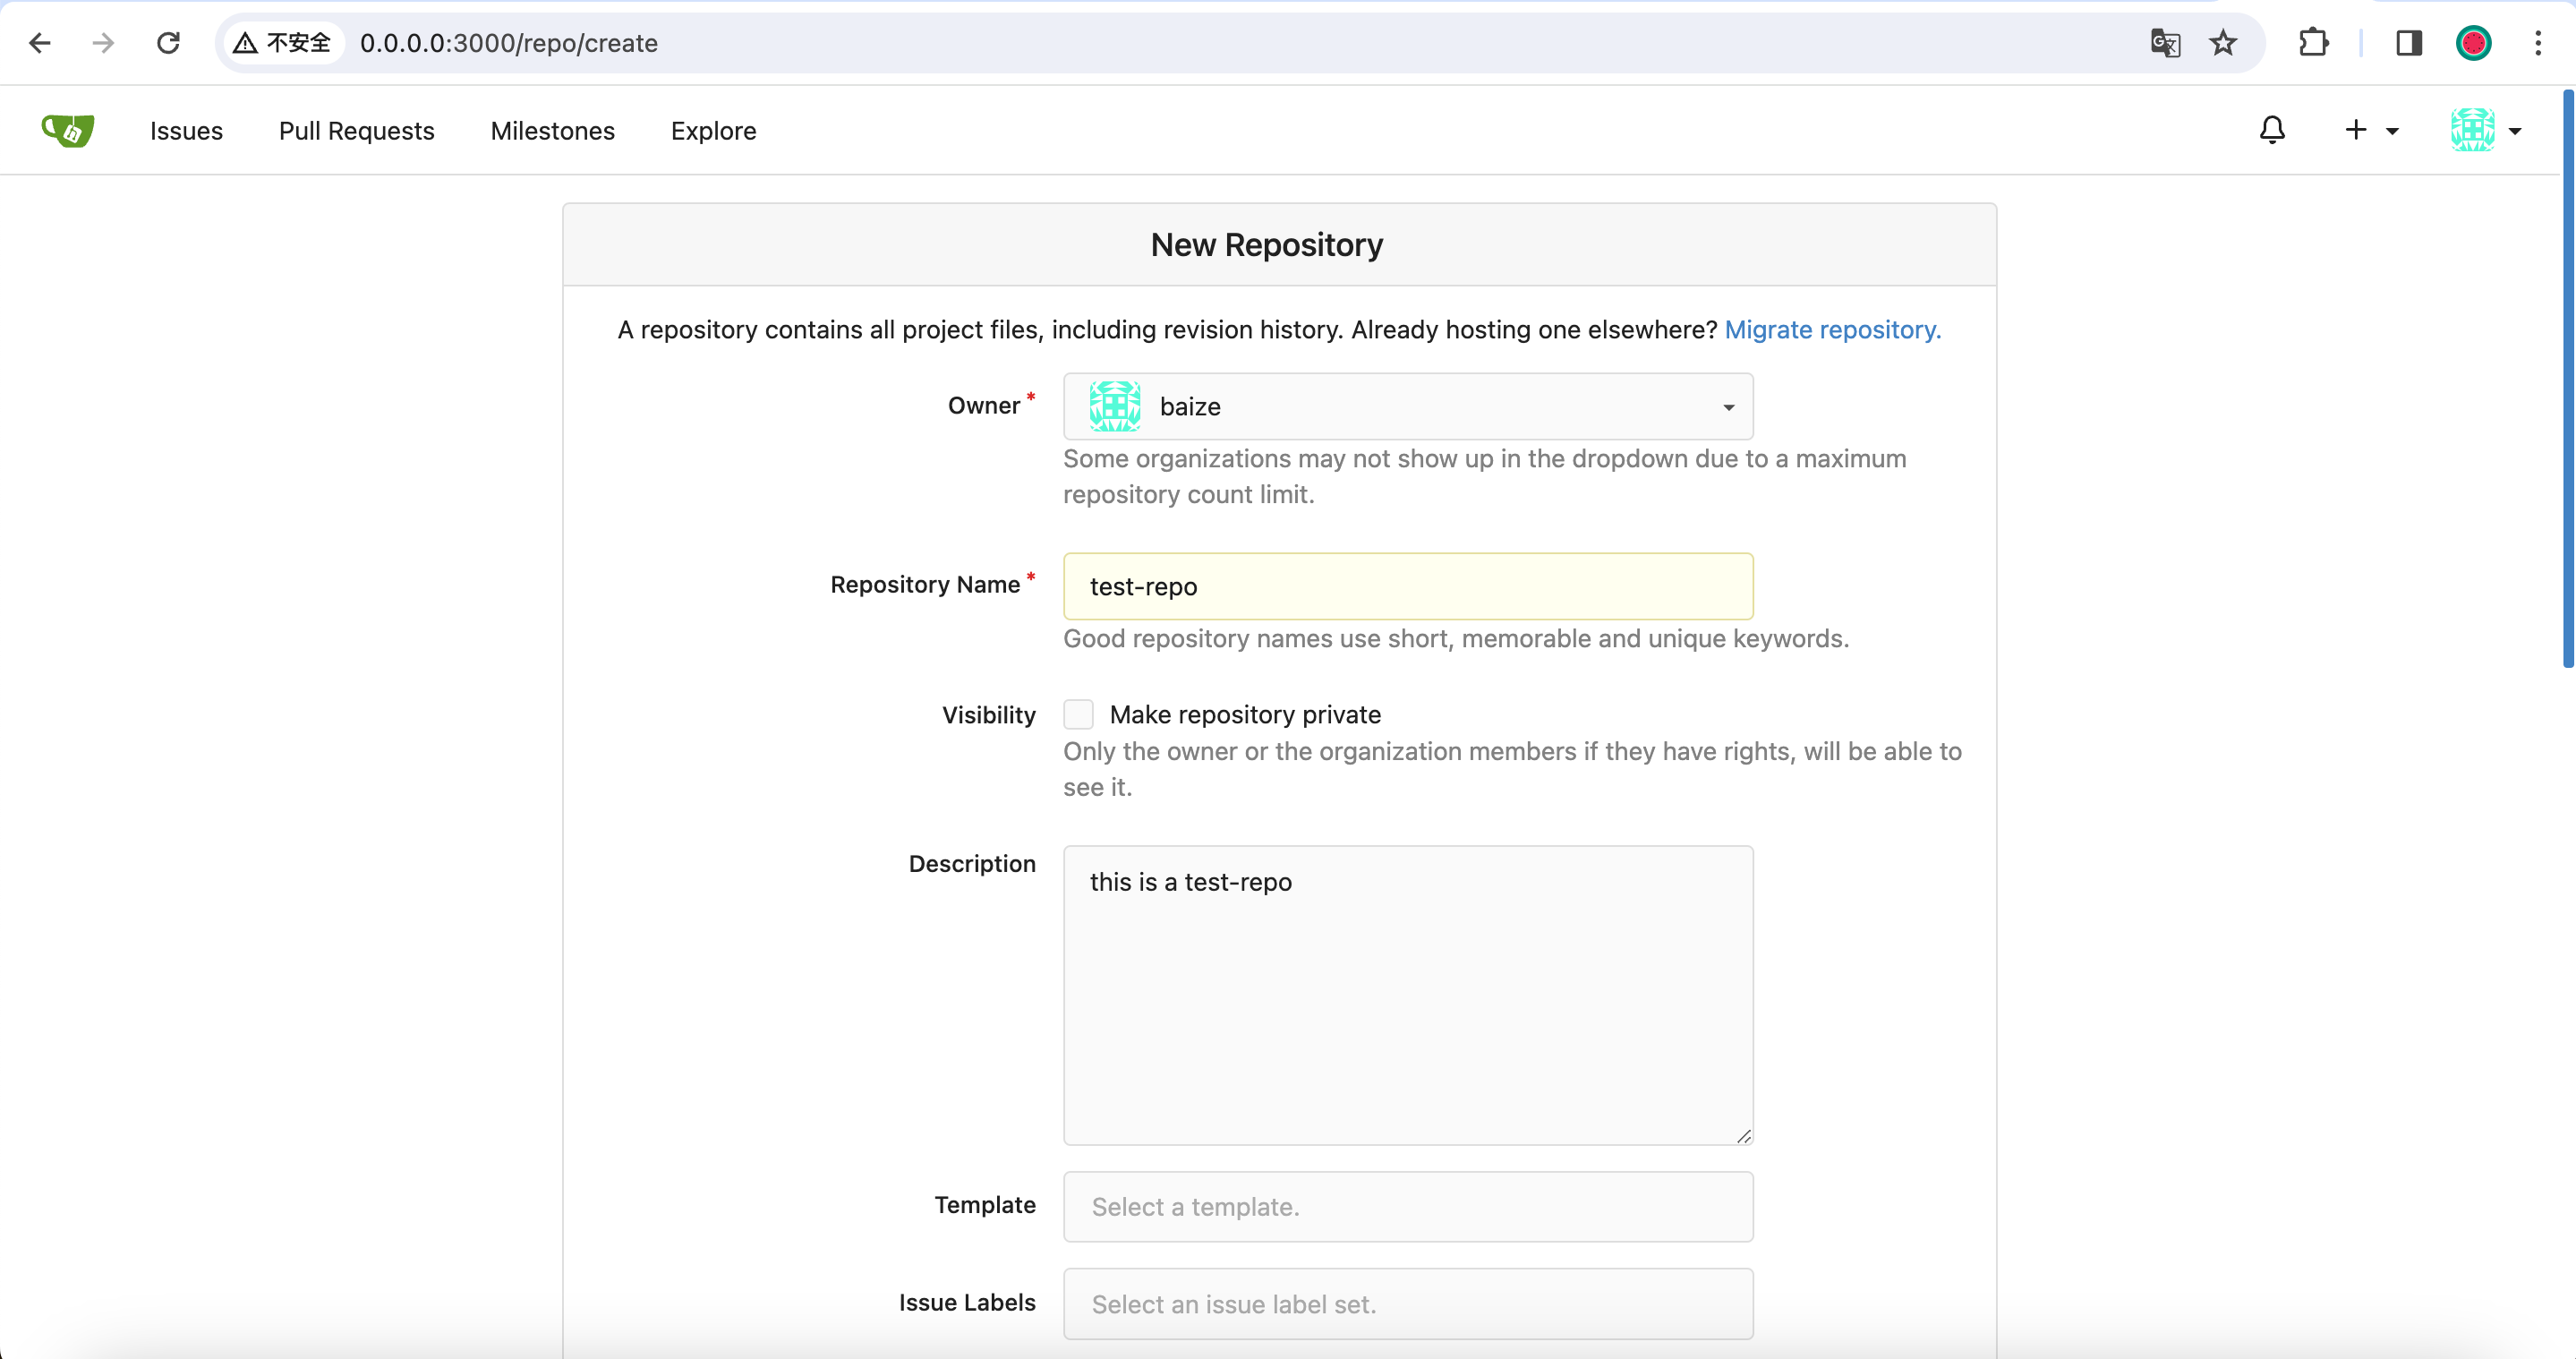Open the Issue Labels set dropdown

click(x=1408, y=1303)
